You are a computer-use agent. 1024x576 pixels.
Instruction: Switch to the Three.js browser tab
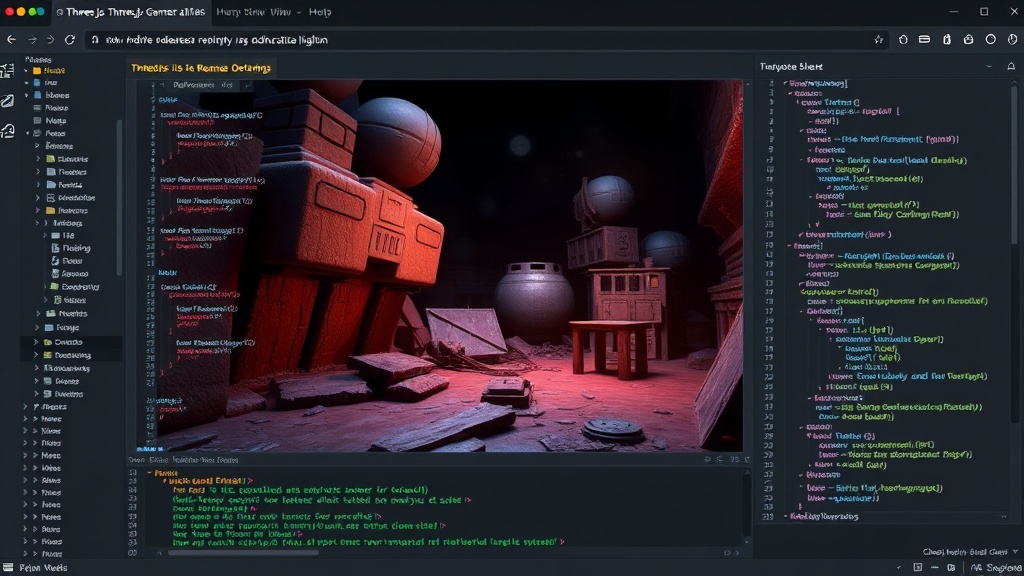coord(131,12)
